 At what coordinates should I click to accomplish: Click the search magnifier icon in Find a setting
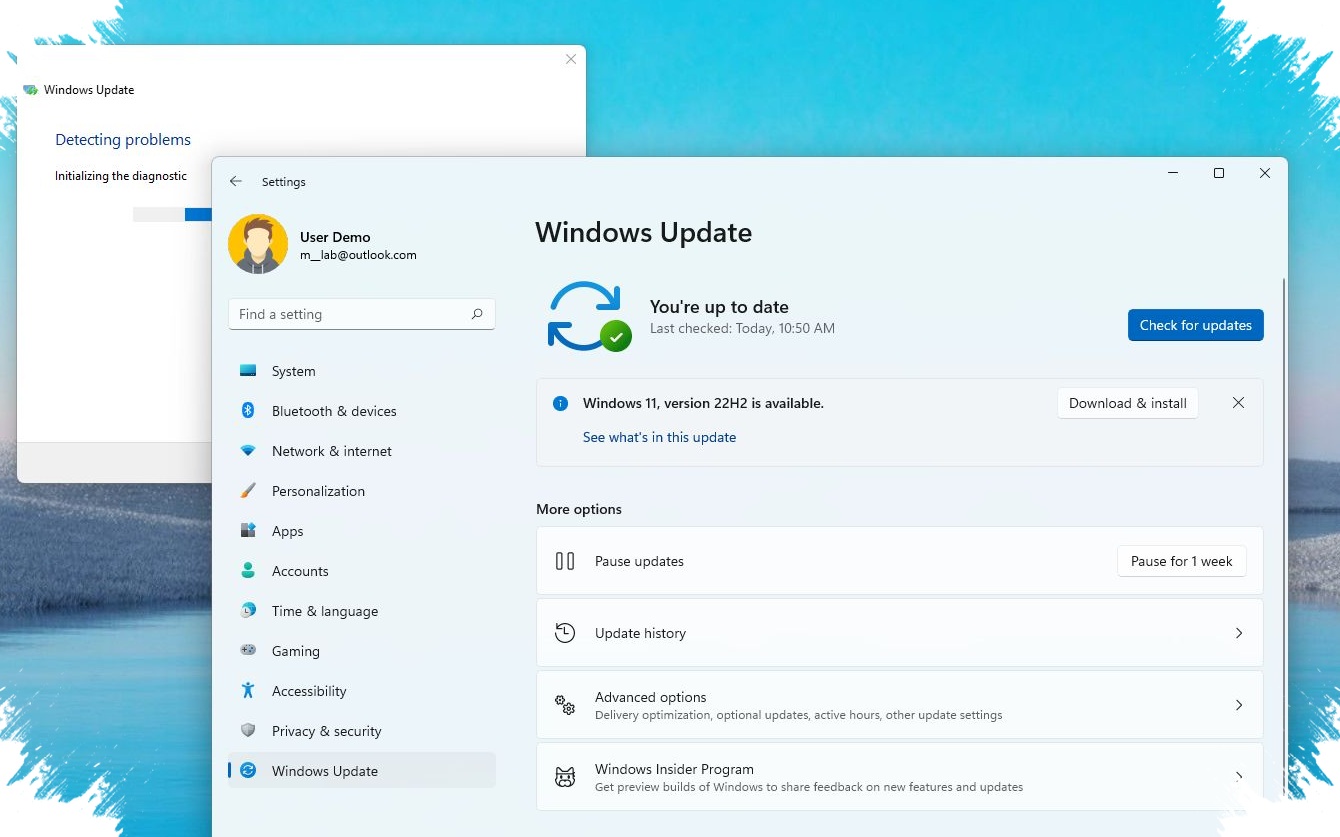point(477,314)
